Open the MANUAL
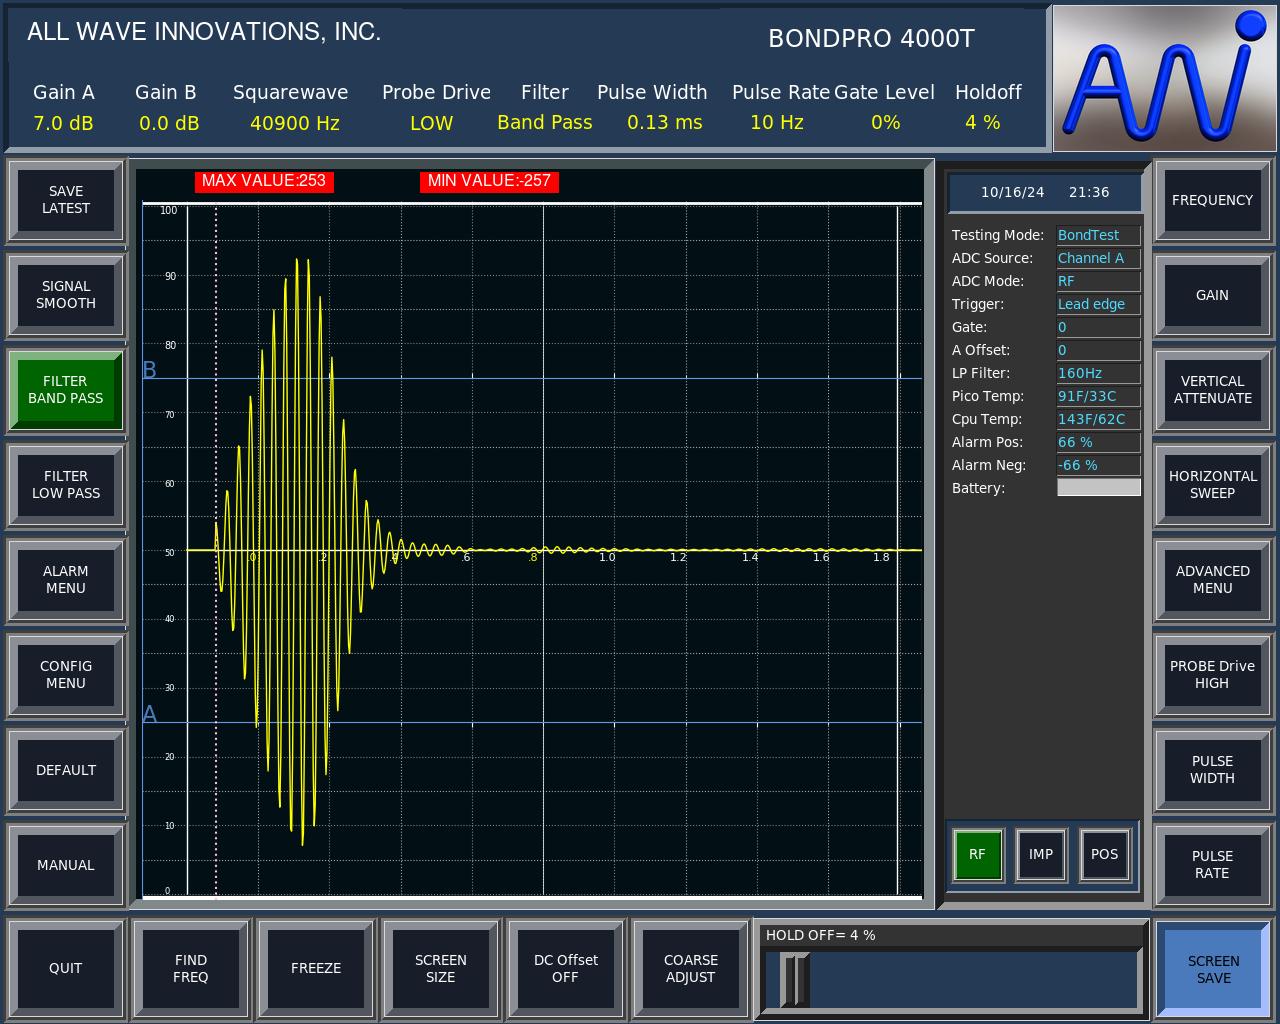Viewport: 1280px width, 1024px height. 66,865
